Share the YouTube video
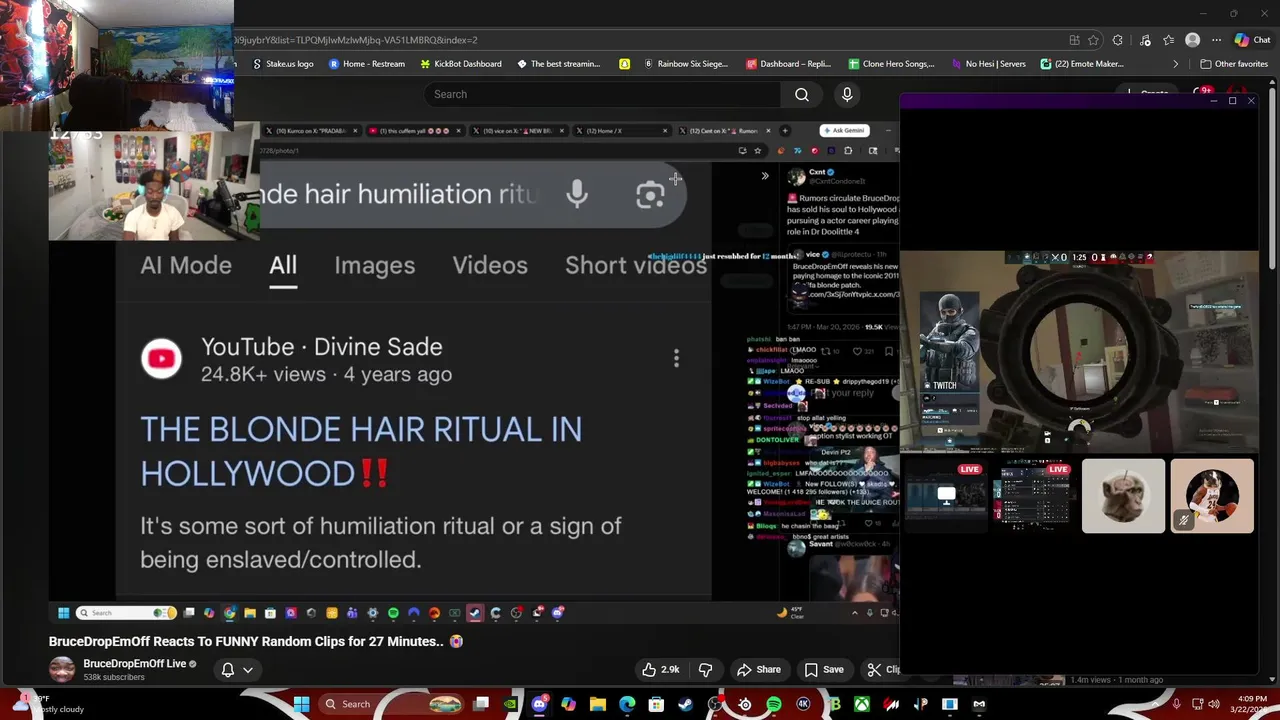 click(759, 670)
